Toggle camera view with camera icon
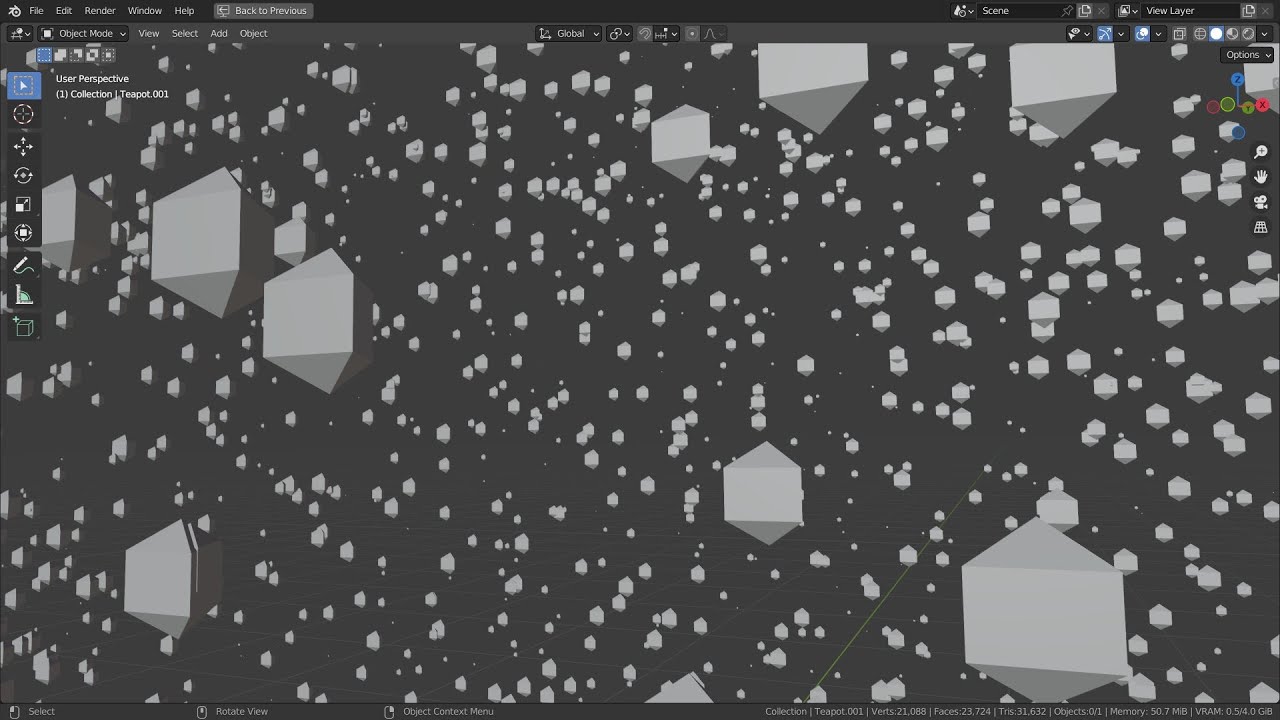Viewport: 1280px width, 720px height. [x=1261, y=202]
